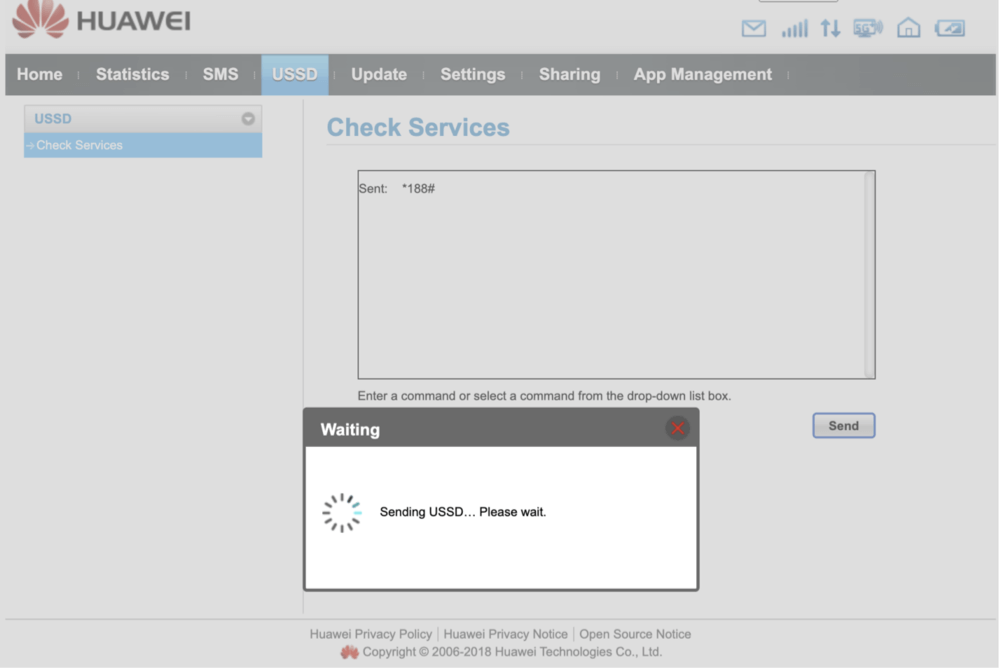Click the signal strength bars icon

point(794,29)
